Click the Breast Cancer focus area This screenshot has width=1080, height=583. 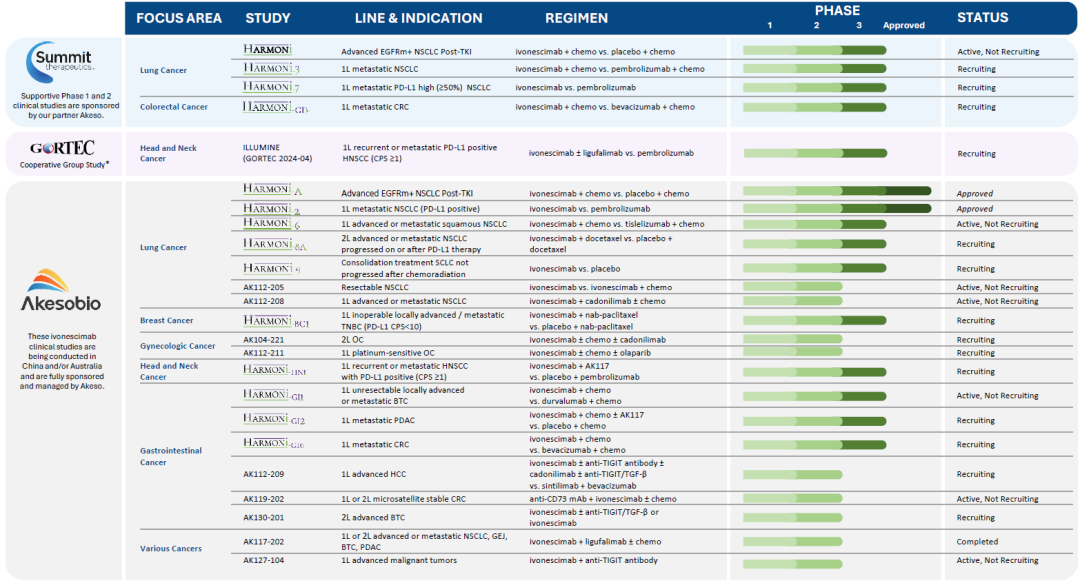click(167, 320)
